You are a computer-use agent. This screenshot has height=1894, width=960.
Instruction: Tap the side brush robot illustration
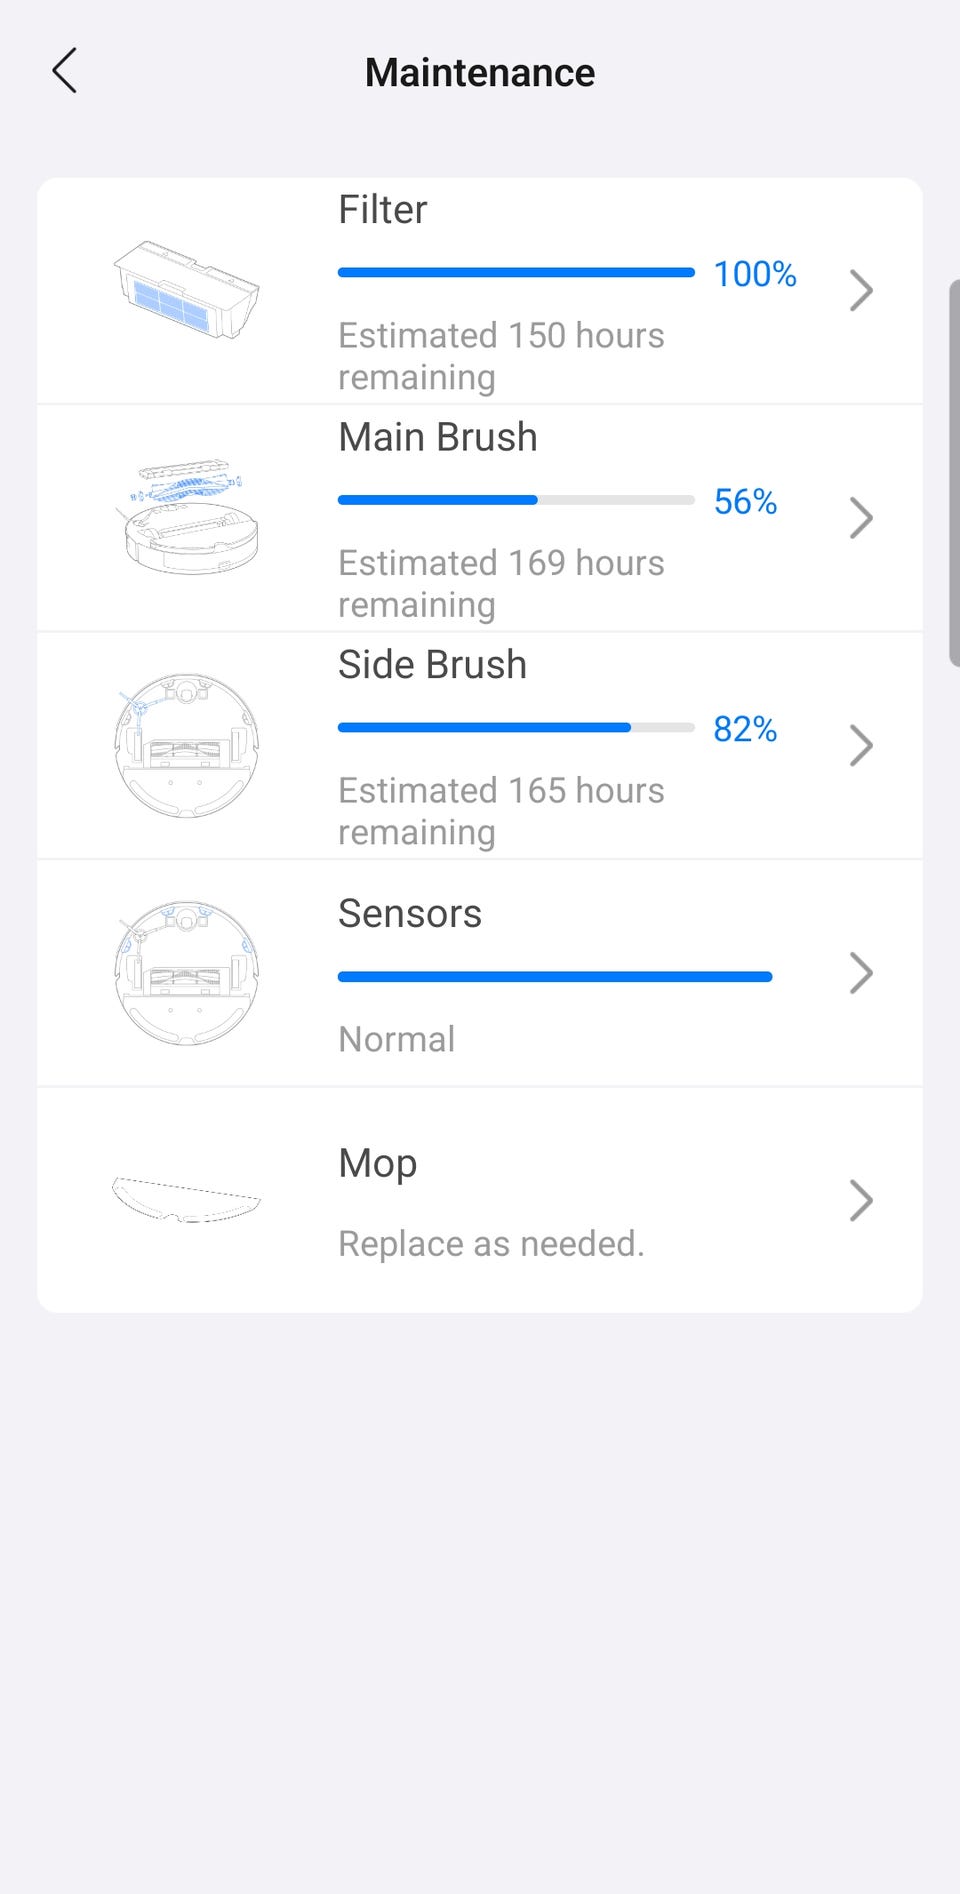click(x=187, y=745)
